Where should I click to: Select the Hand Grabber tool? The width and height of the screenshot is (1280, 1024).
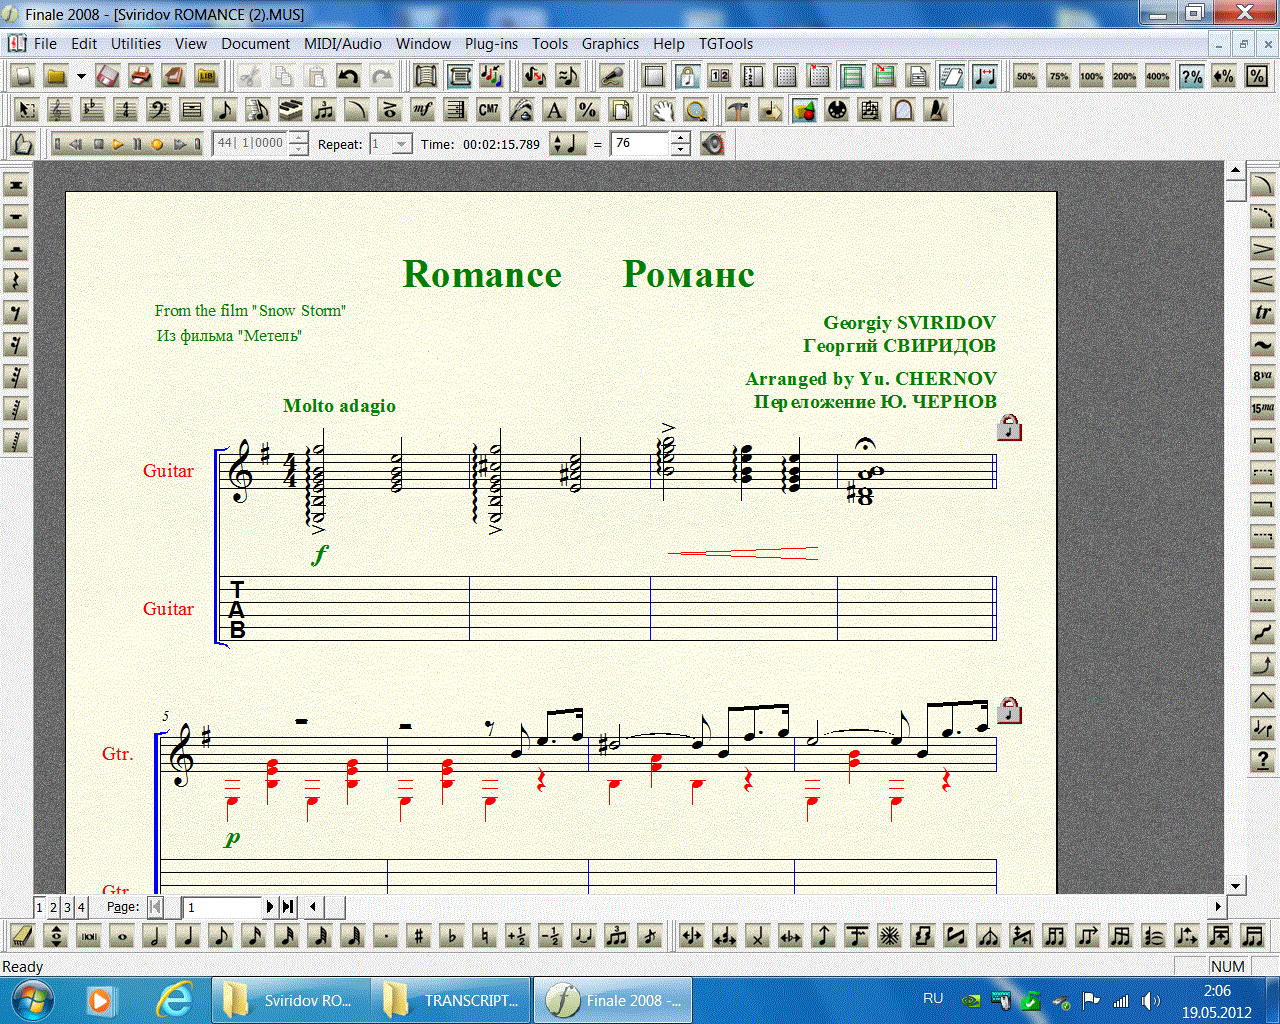click(x=663, y=110)
